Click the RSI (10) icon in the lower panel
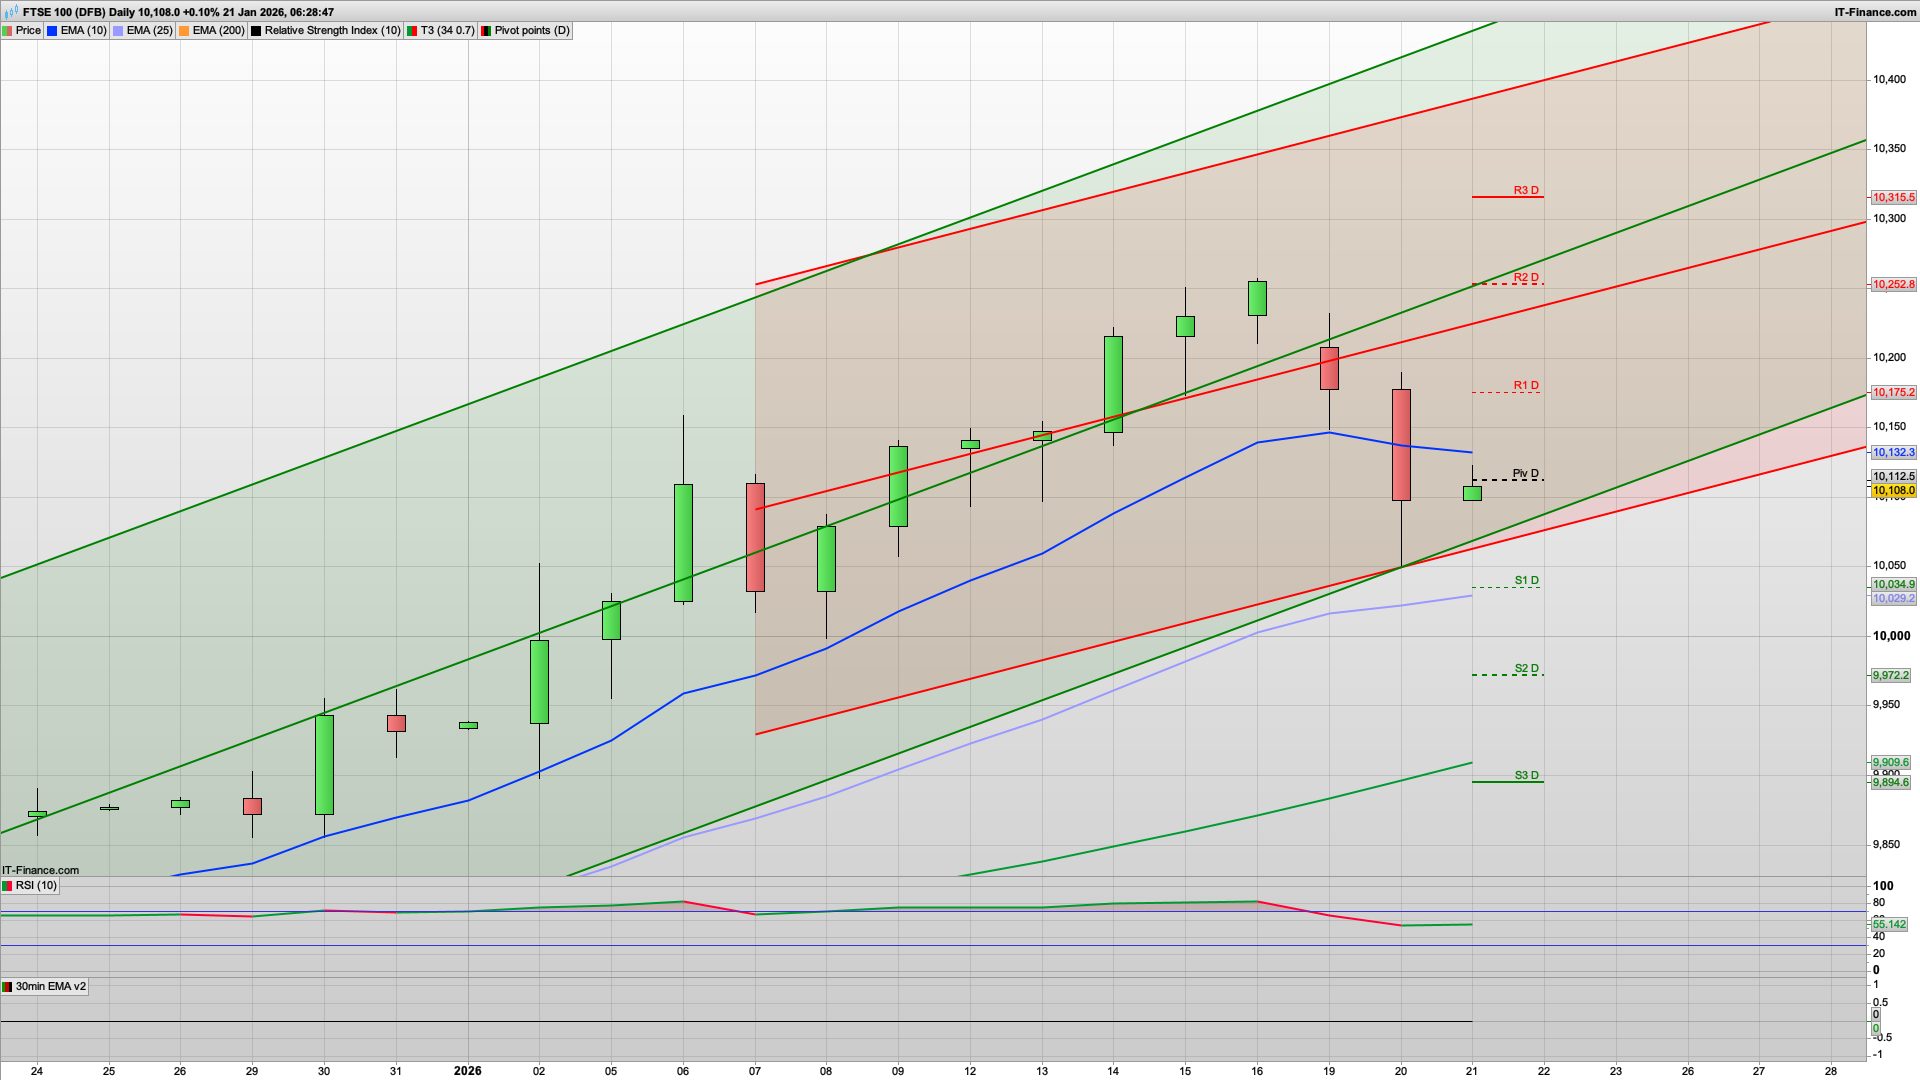 click(8, 885)
